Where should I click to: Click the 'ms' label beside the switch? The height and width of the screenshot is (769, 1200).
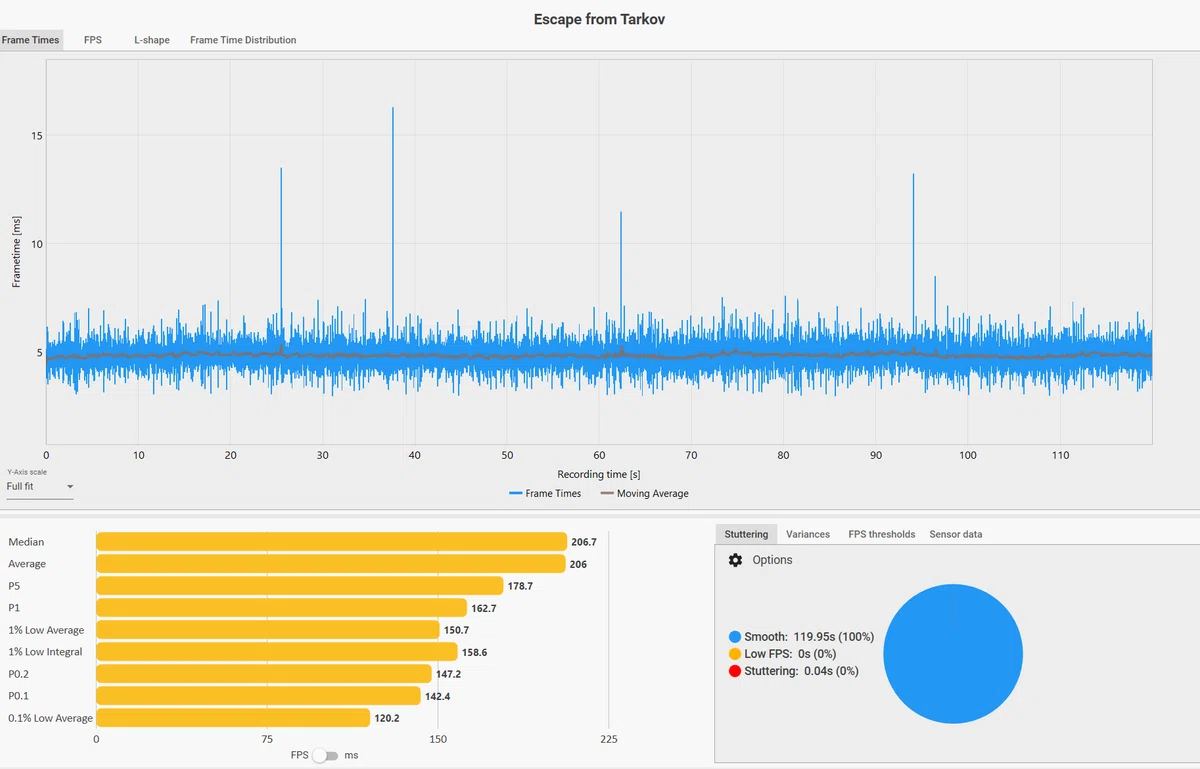pyautogui.click(x=351, y=755)
